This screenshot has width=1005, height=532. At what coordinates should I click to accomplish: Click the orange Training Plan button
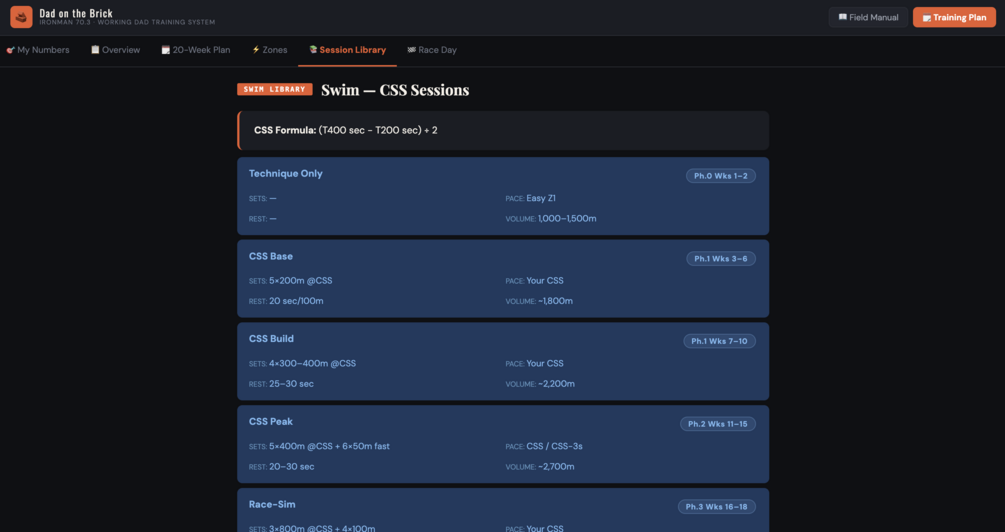click(x=954, y=17)
